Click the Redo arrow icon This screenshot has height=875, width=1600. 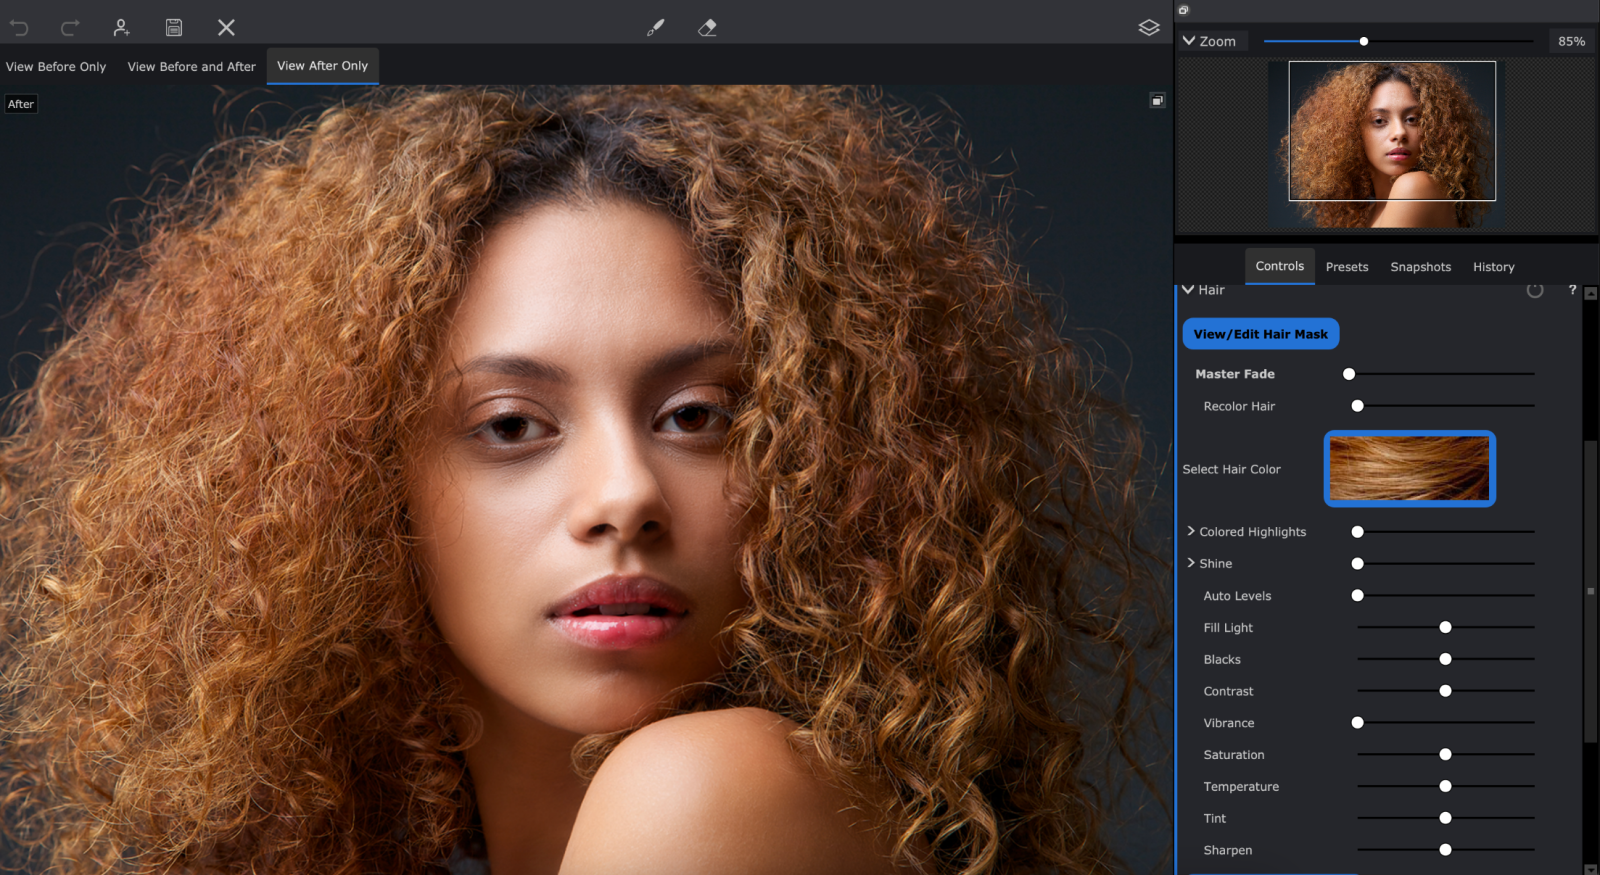coord(69,28)
